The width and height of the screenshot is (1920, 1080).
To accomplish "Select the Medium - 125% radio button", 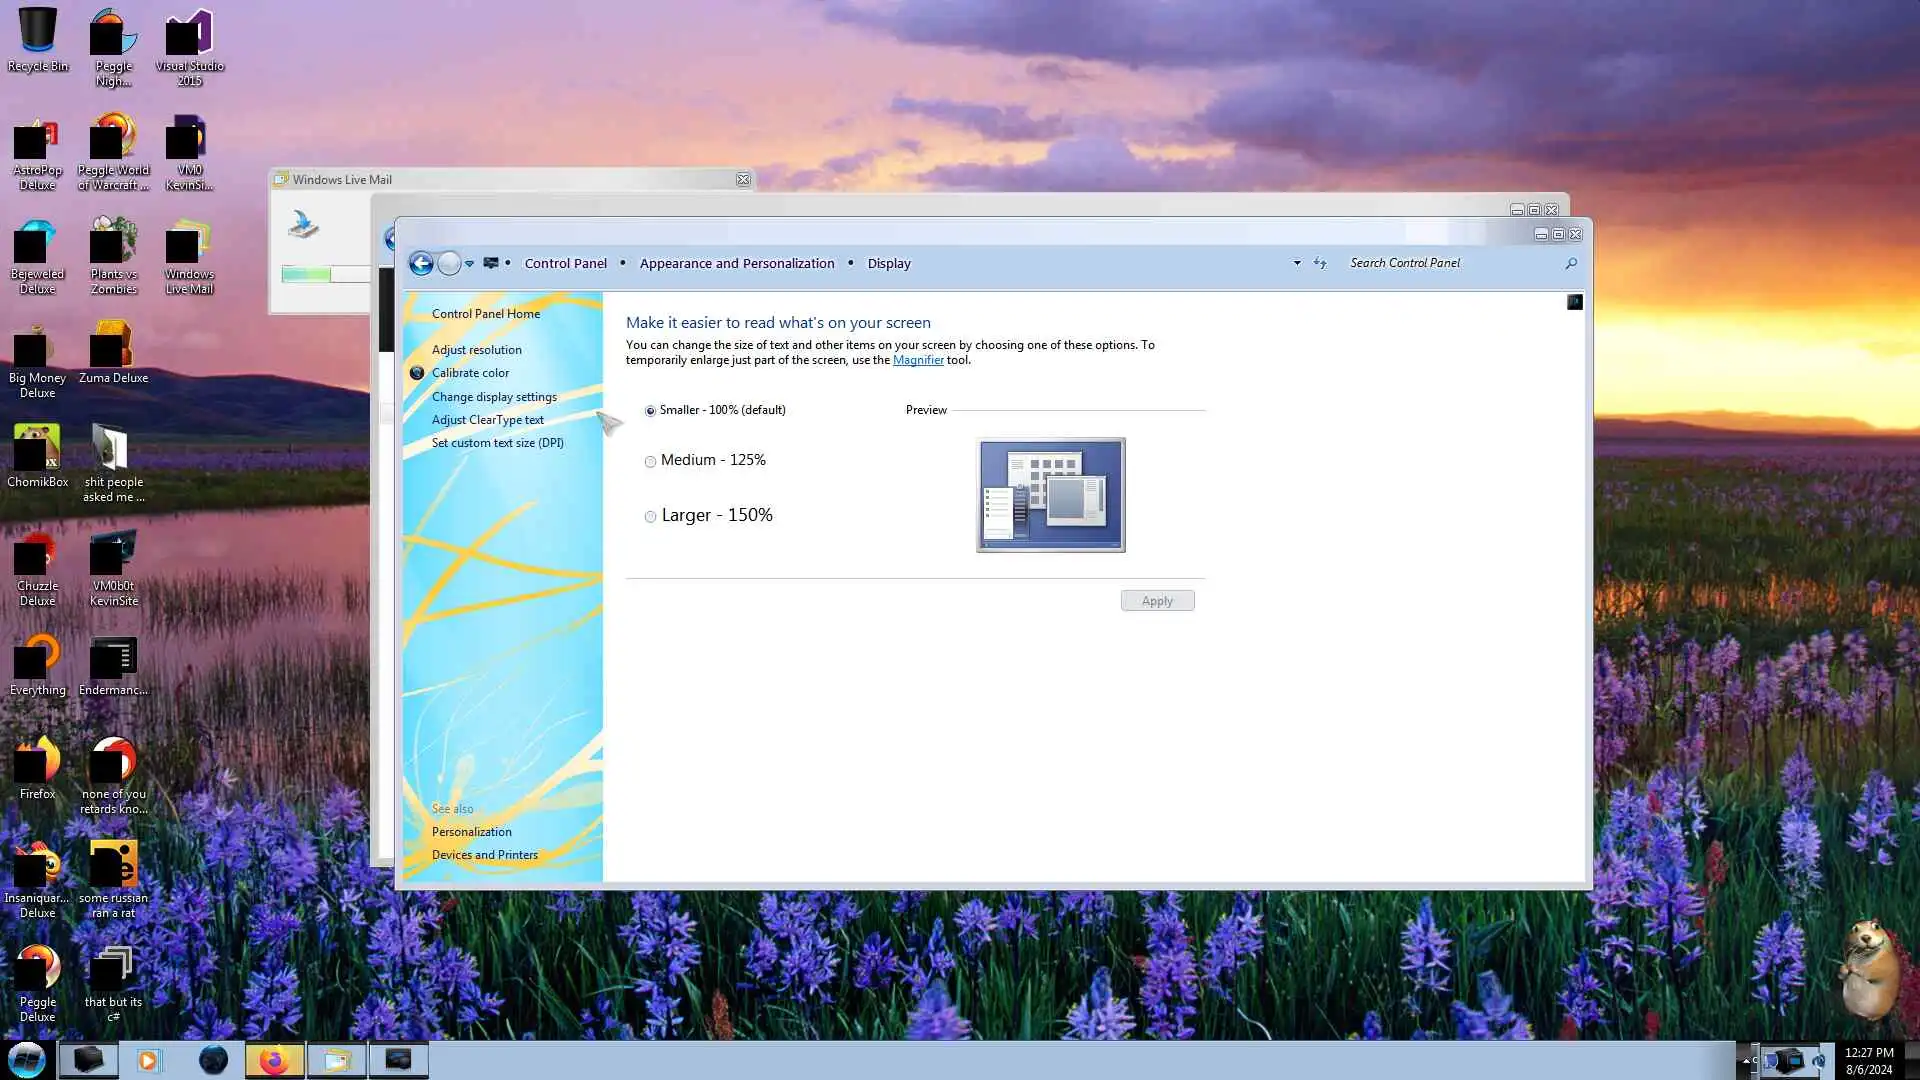I will coord(651,461).
